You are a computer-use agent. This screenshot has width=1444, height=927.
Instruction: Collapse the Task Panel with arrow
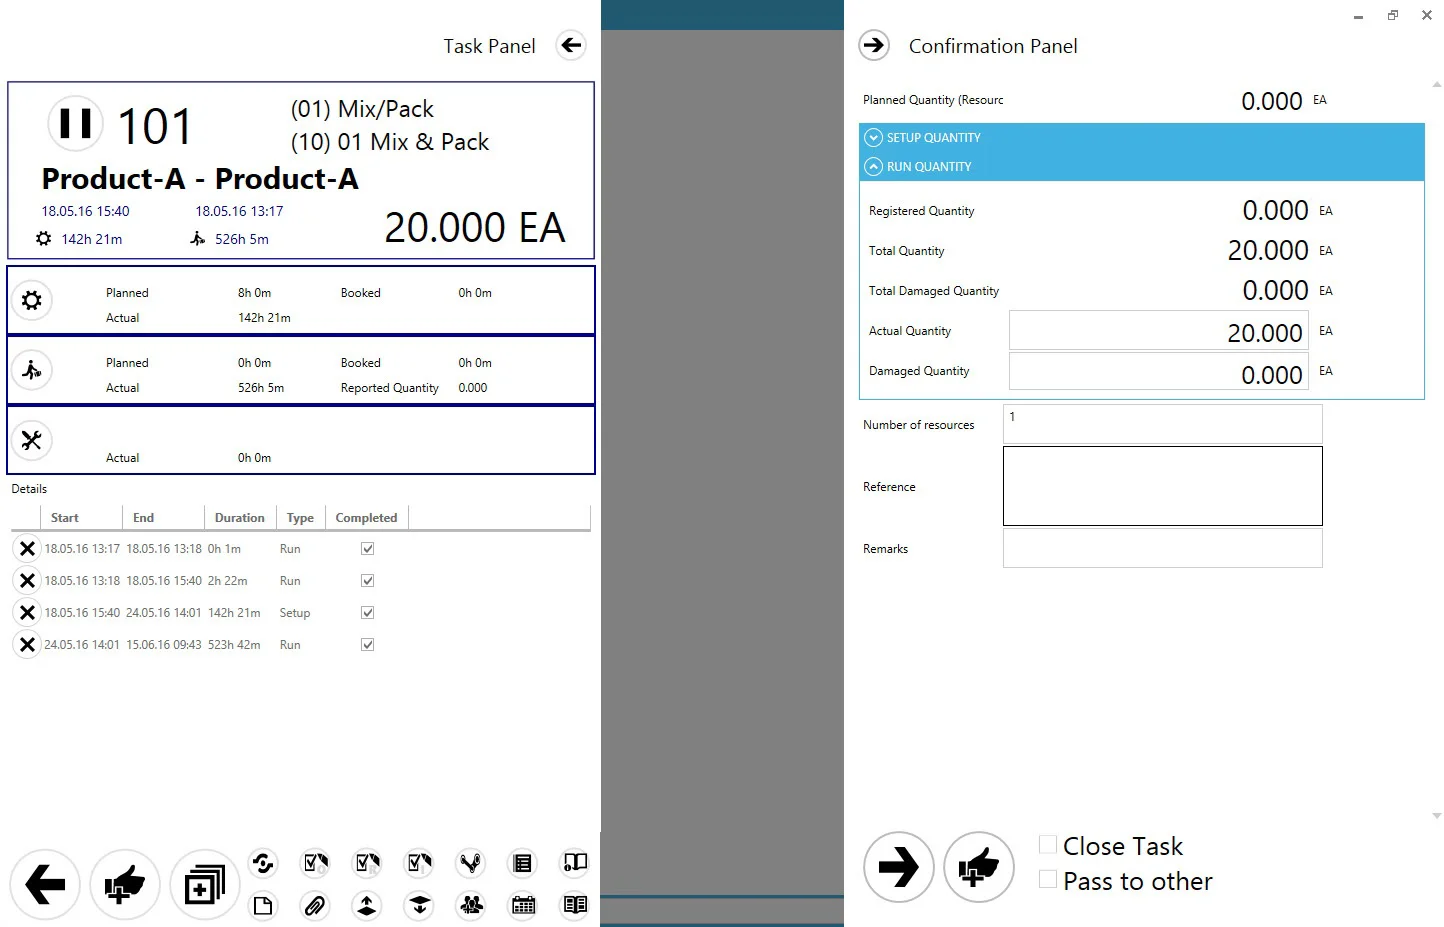[x=571, y=45]
